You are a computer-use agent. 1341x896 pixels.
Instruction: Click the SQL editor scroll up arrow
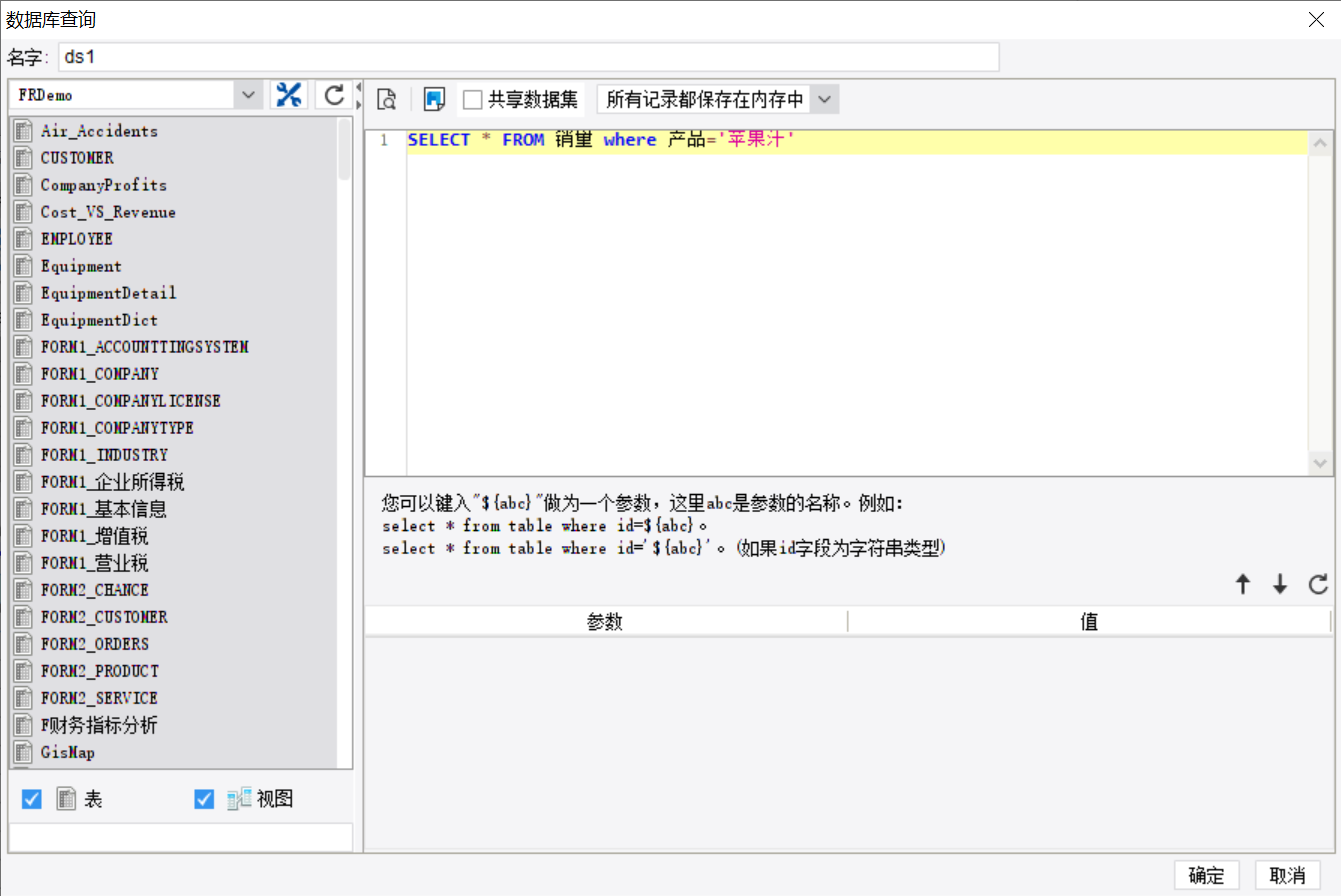[1320, 144]
